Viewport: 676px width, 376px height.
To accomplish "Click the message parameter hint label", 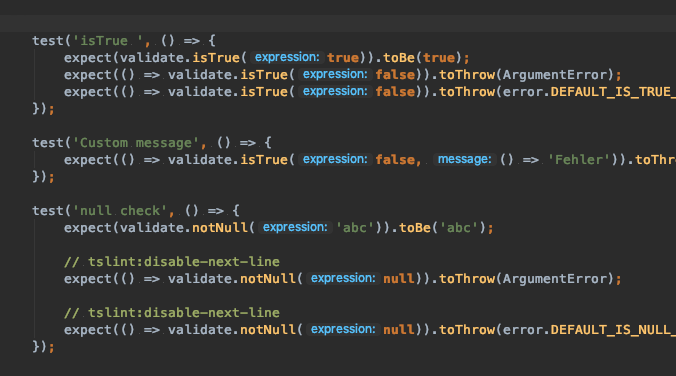I will click(465, 160).
